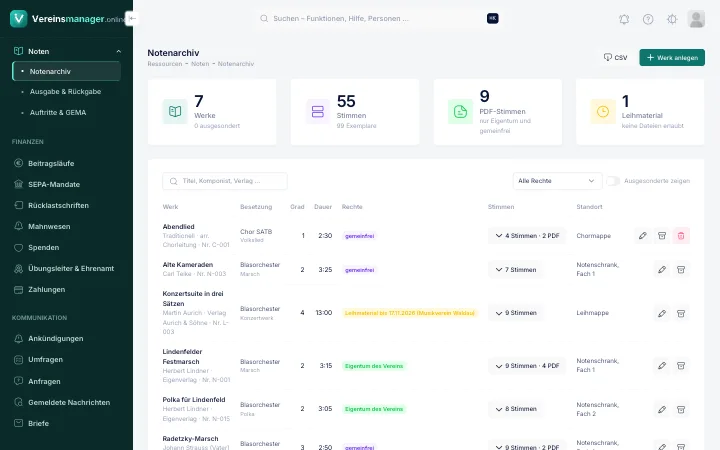This screenshot has height=450, width=720.
Task: Open Ausgabe & Rückgabe in sidebar
Action: tap(67, 91)
